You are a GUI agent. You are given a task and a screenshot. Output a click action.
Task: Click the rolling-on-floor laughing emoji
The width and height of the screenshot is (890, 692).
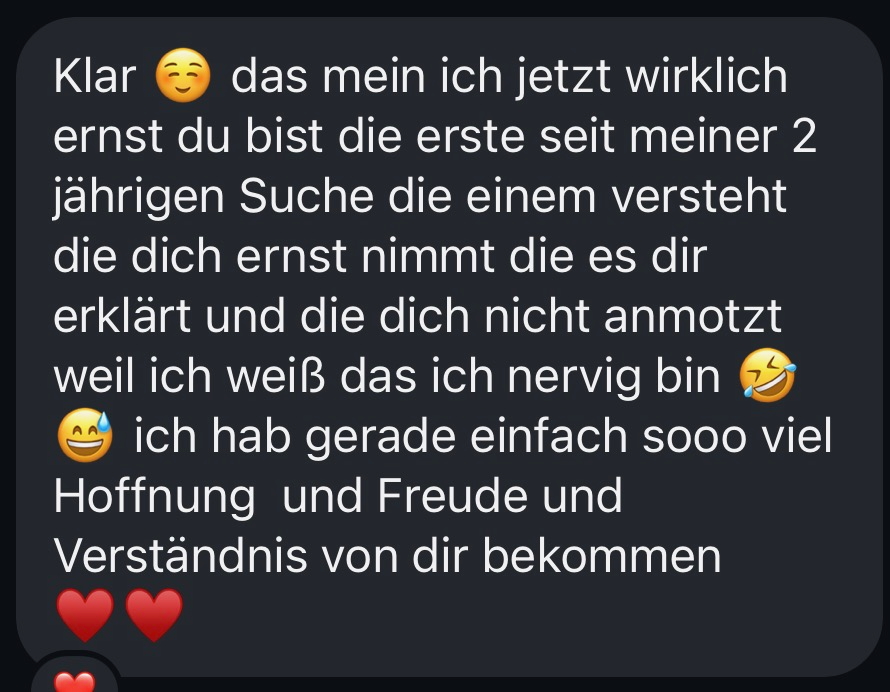click(767, 375)
